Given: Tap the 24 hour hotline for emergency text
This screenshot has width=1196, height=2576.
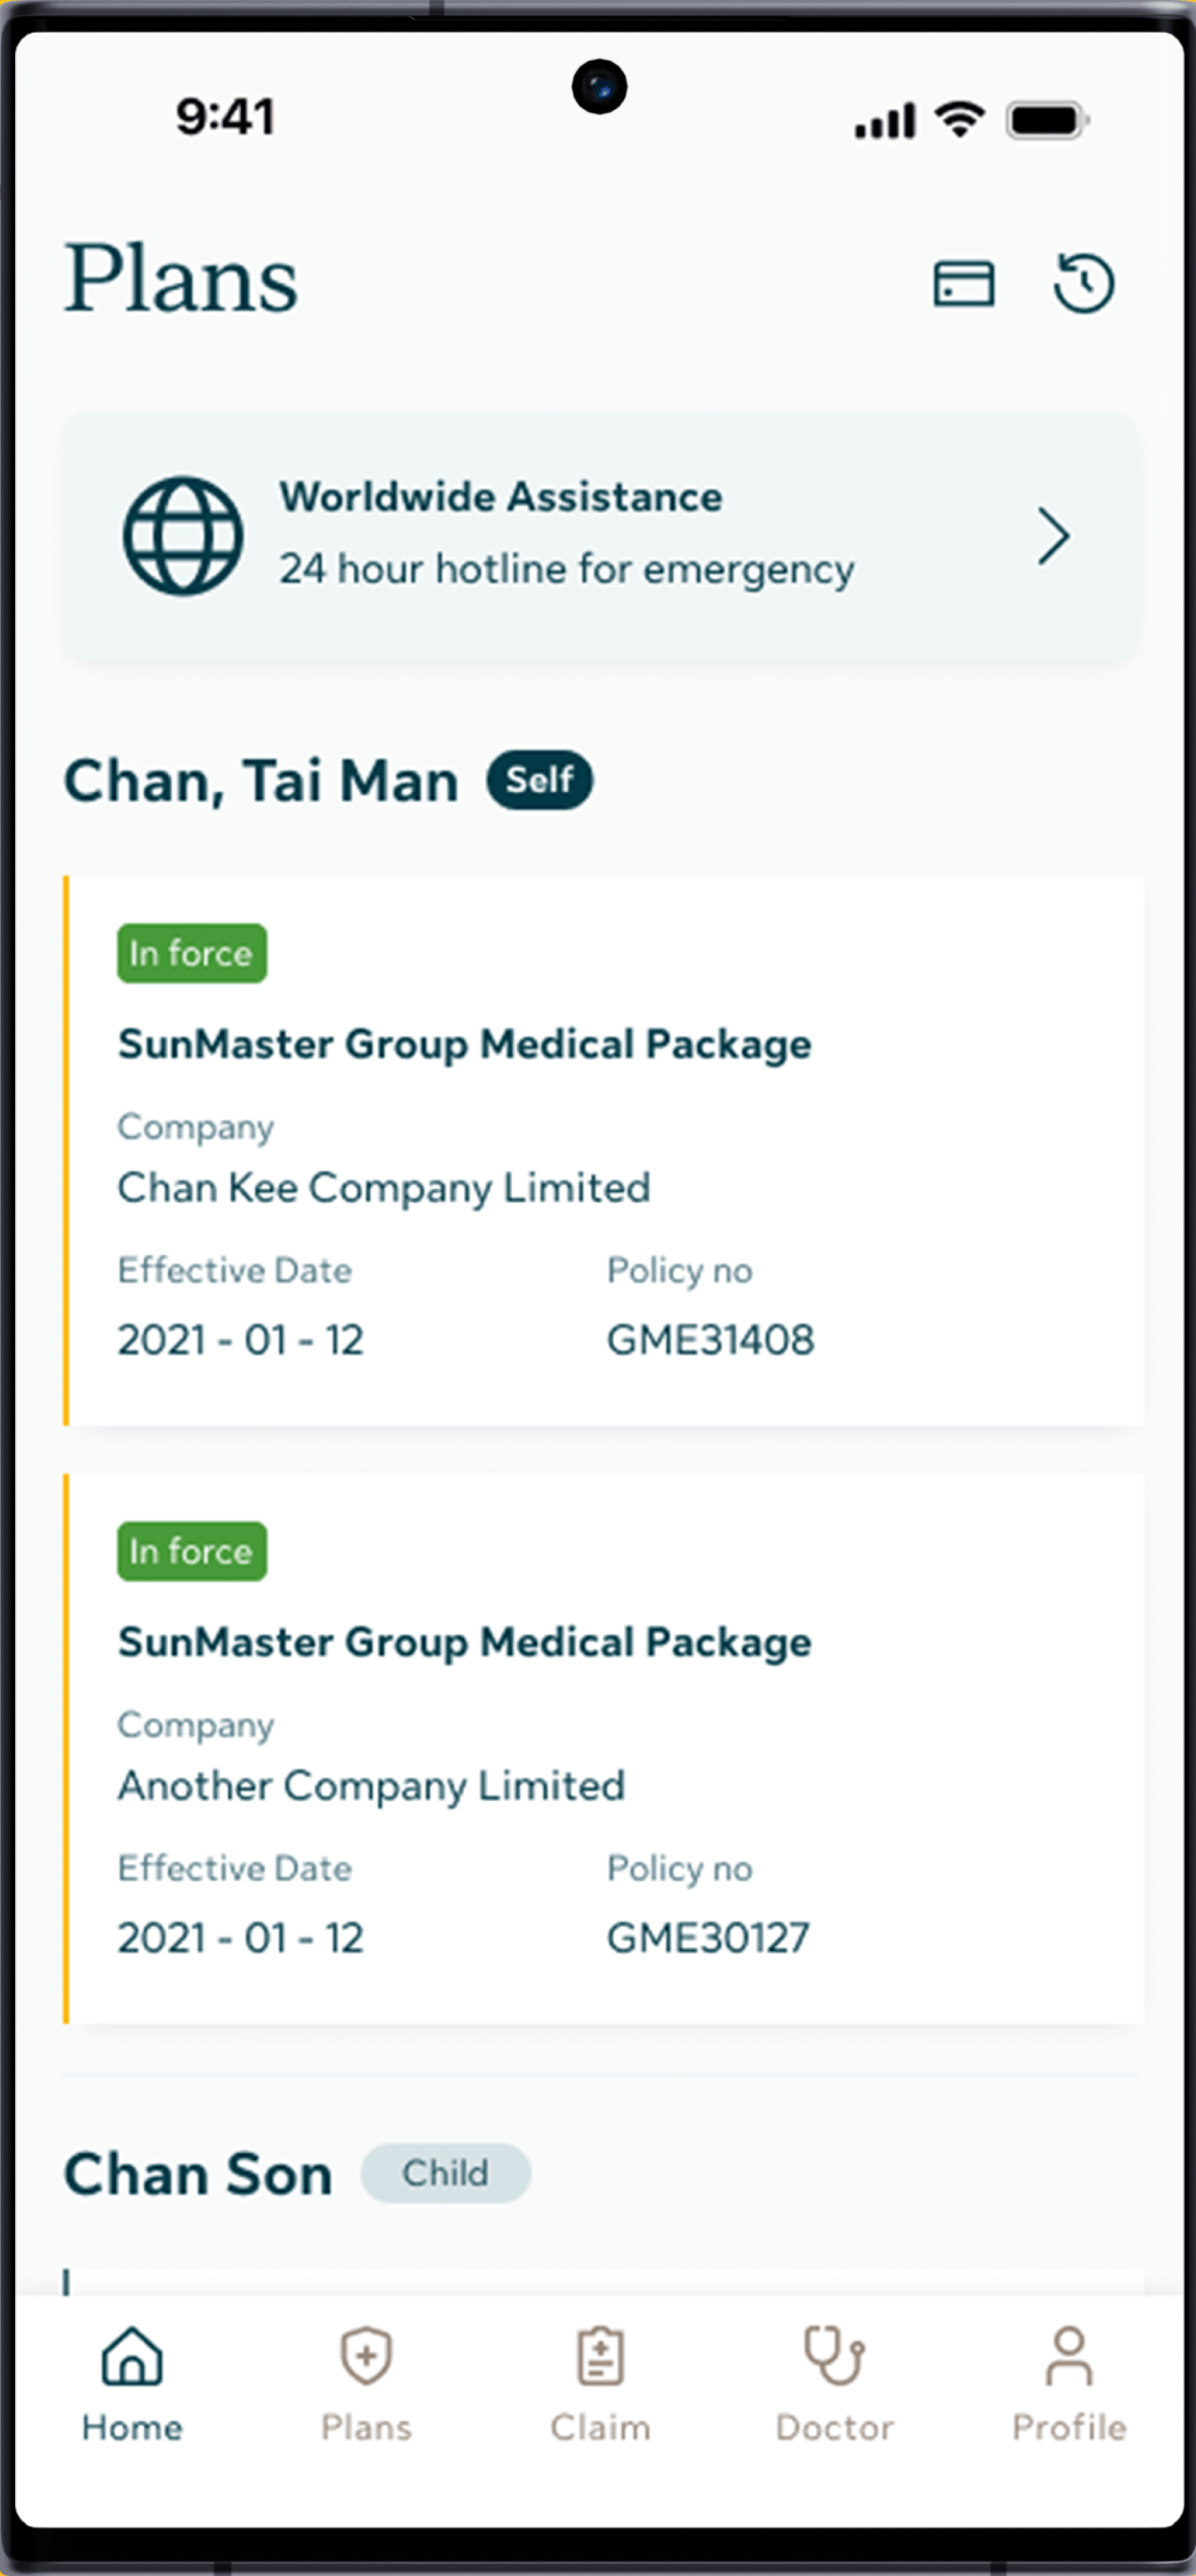Looking at the screenshot, I should [566, 569].
